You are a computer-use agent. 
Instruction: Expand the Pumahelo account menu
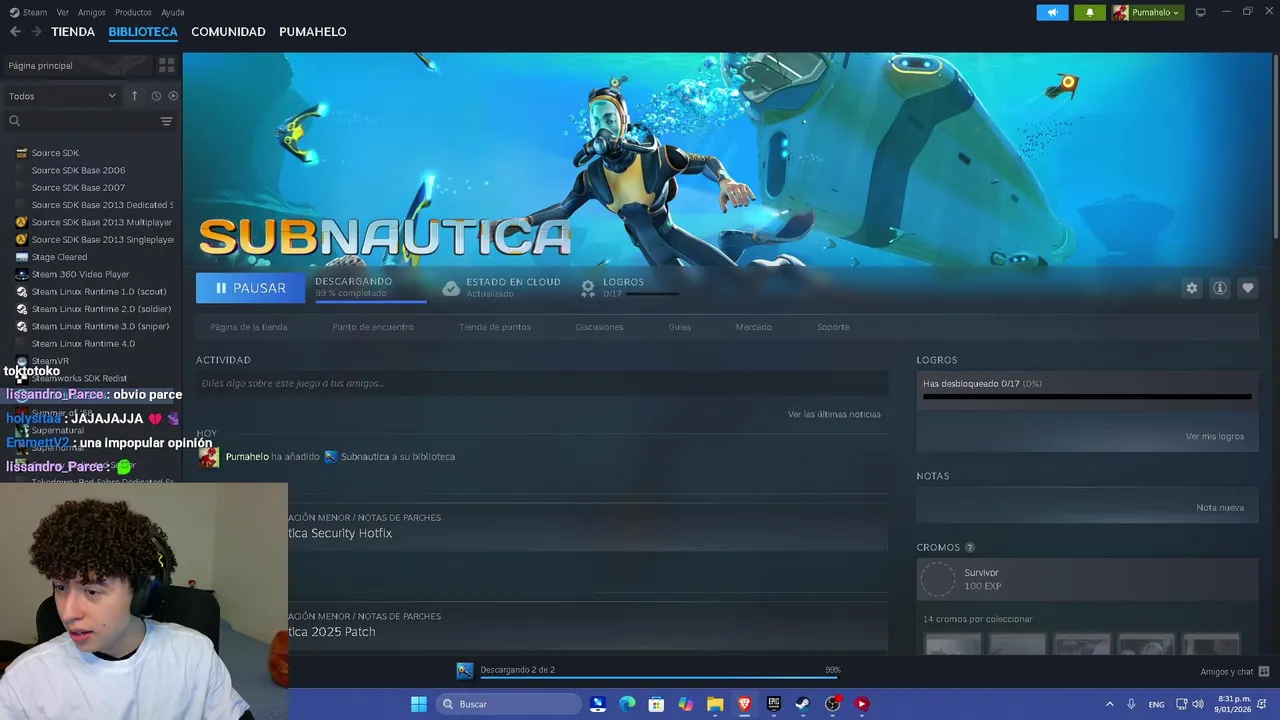click(x=1147, y=12)
